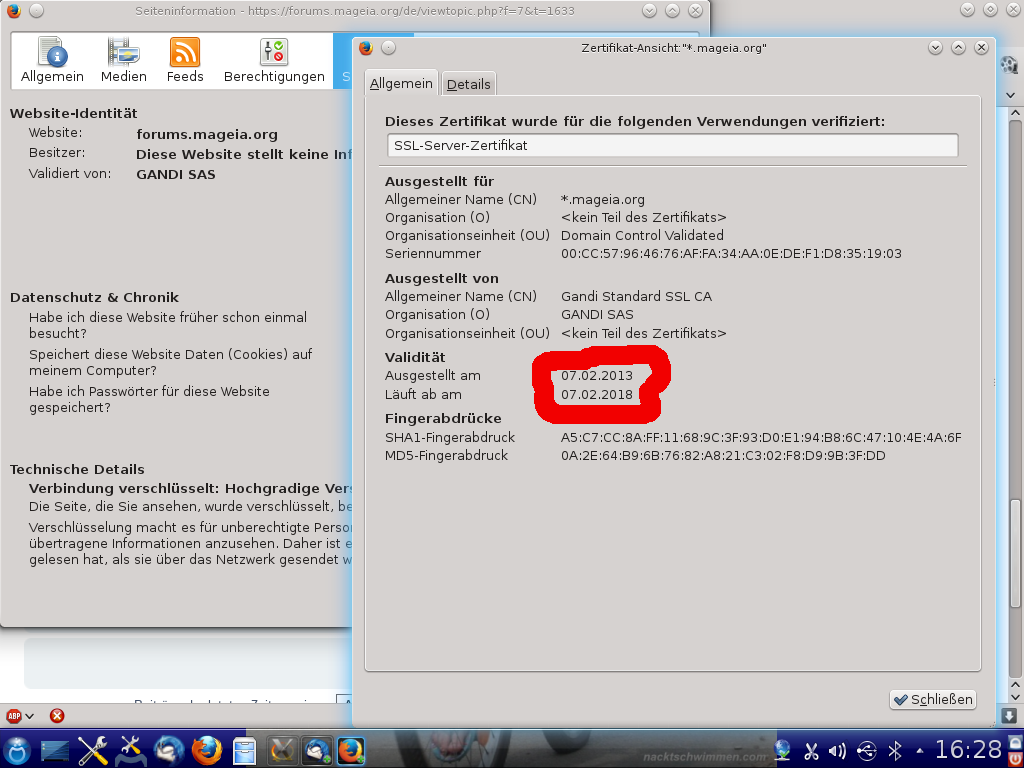This screenshot has height=768, width=1024.
Task: Click GANDI SAS next to Validiert von
Action: pyautogui.click(x=176, y=174)
